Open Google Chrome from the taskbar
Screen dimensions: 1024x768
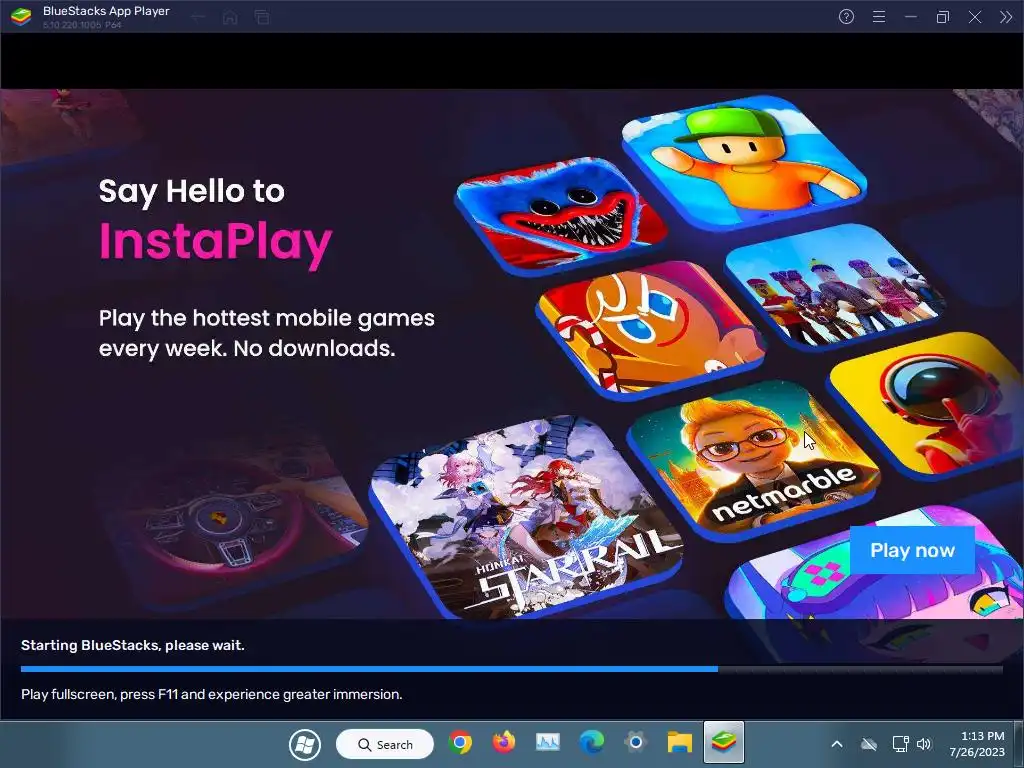click(x=460, y=743)
